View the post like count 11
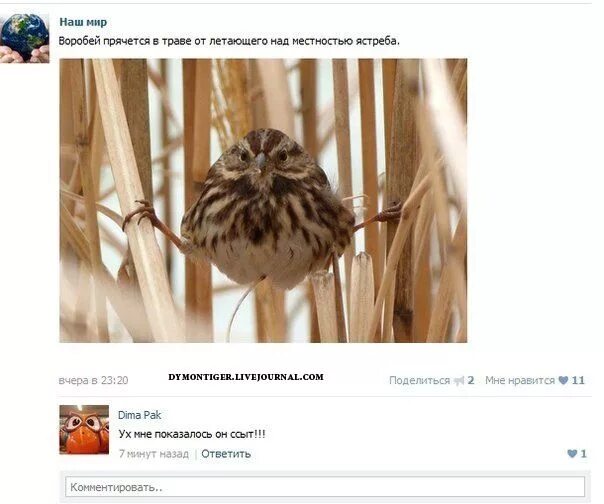The image size is (604, 504). click(578, 380)
